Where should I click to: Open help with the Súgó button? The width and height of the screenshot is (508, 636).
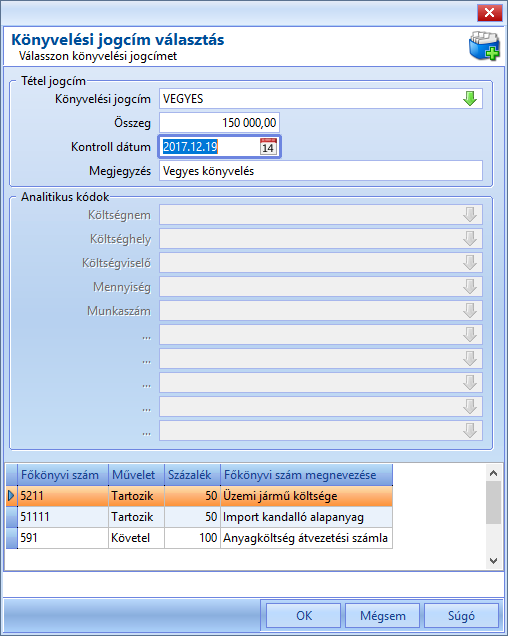click(x=461, y=616)
